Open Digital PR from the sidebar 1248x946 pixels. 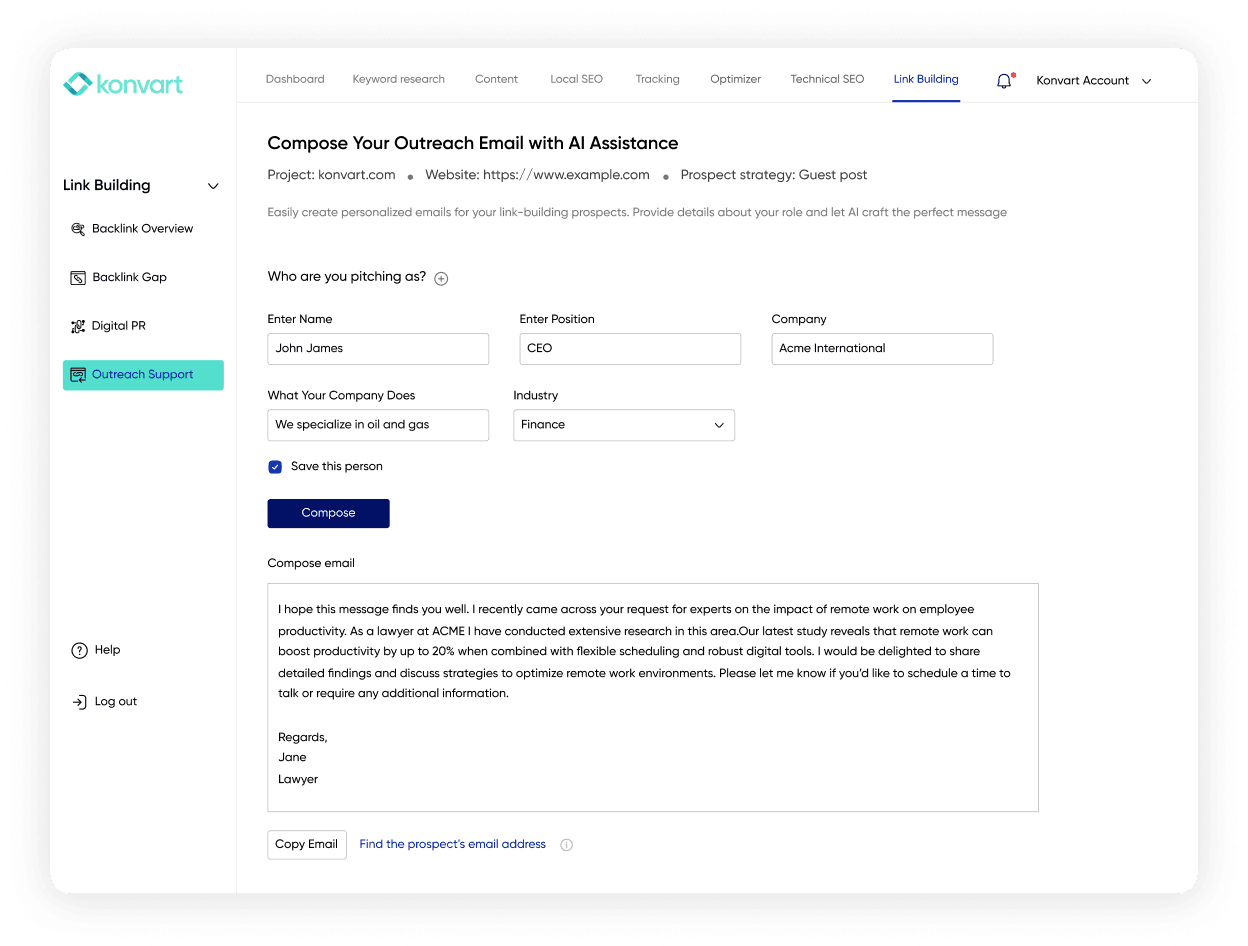coord(78,325)
